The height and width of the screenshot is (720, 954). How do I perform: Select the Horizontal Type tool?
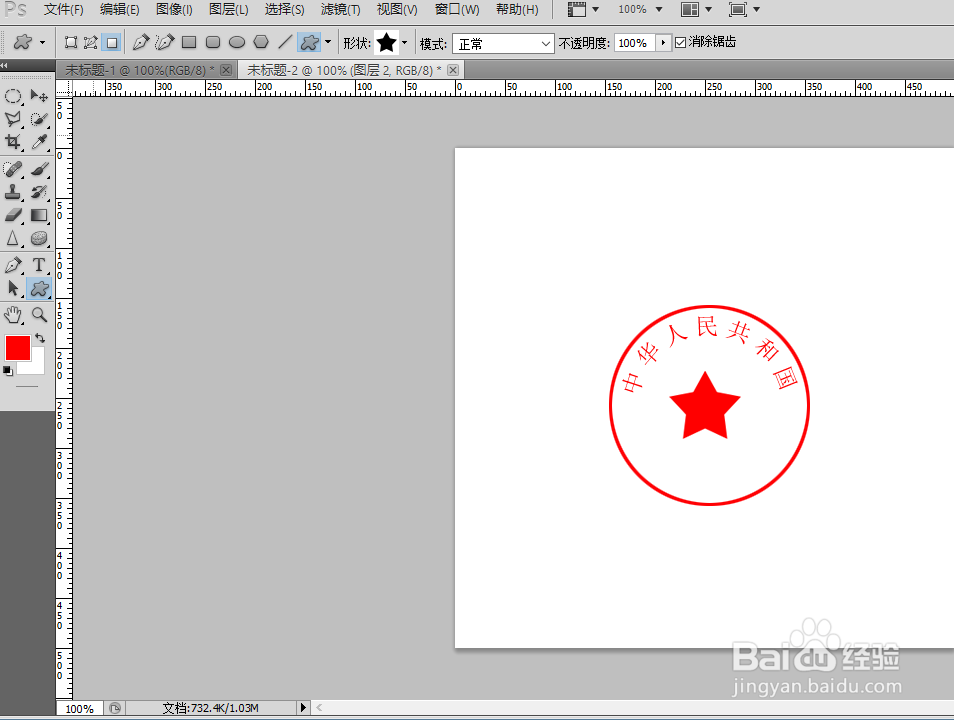39,265
